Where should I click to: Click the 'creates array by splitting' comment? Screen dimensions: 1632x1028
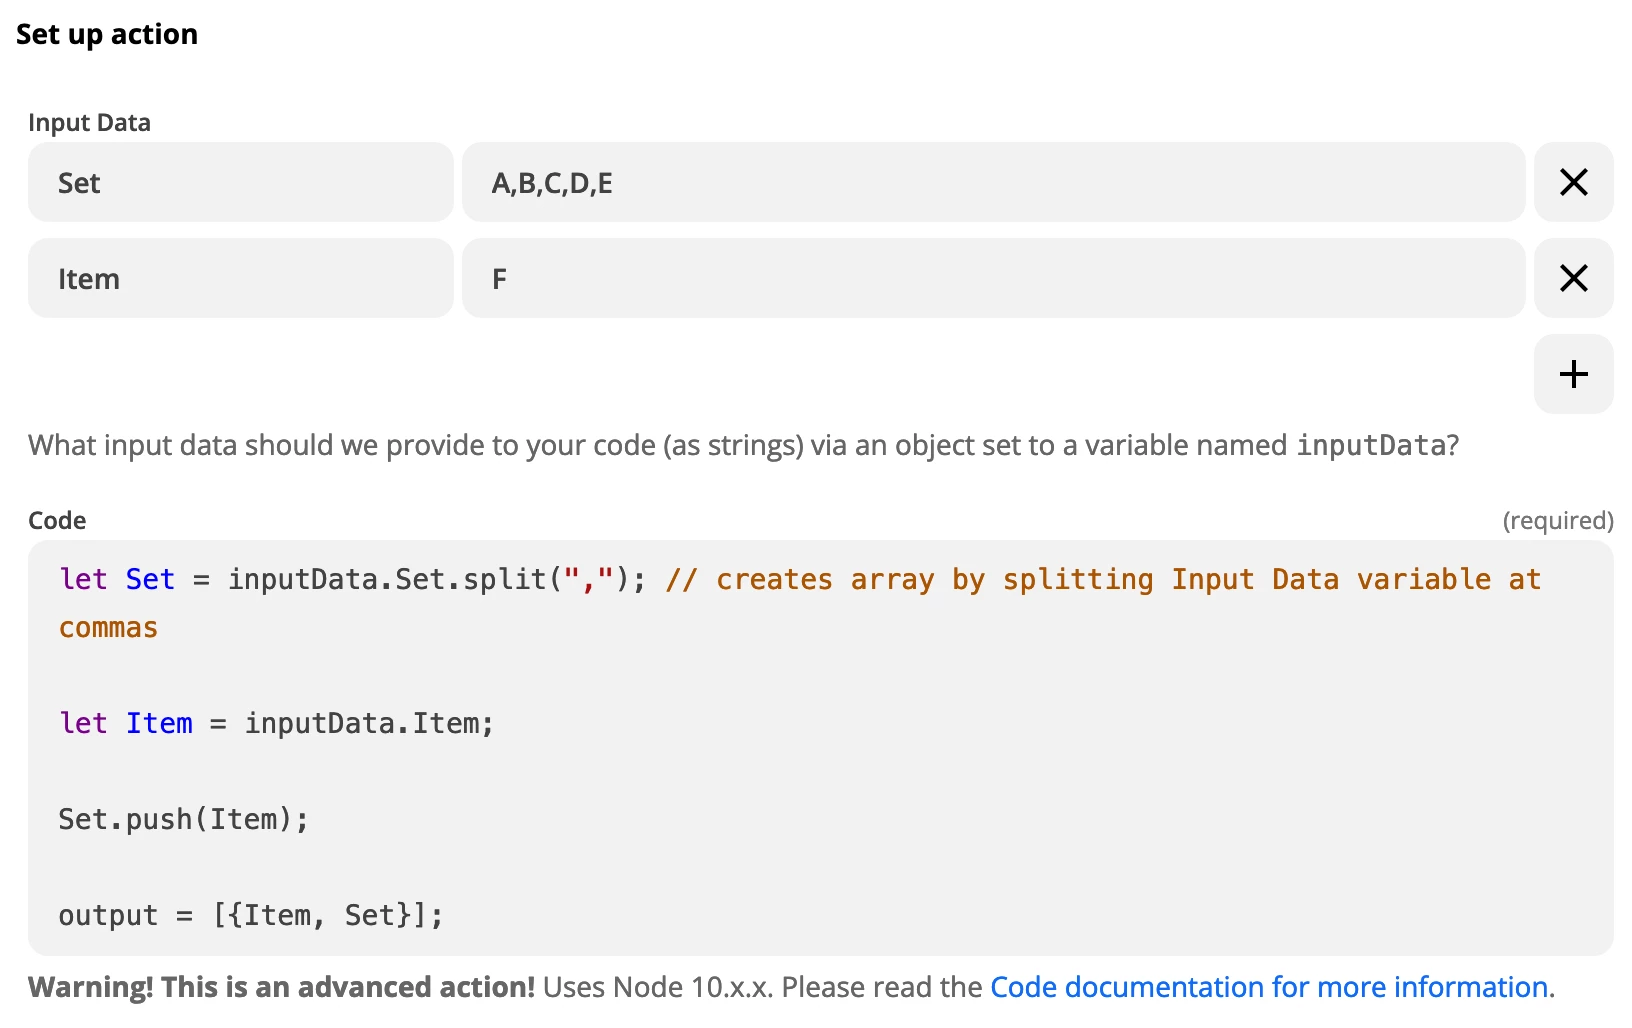(x=1100, y=579)
